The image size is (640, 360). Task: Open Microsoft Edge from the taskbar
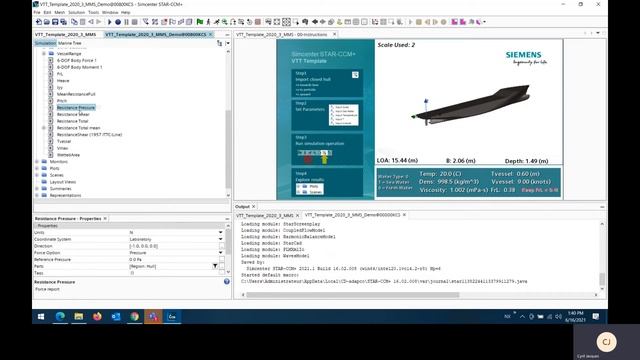click(60, 316)
